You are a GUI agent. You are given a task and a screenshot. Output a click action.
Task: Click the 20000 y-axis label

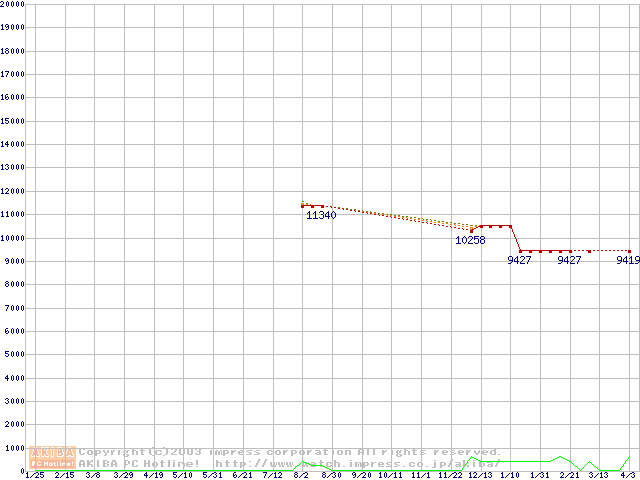tap(13, 4)
